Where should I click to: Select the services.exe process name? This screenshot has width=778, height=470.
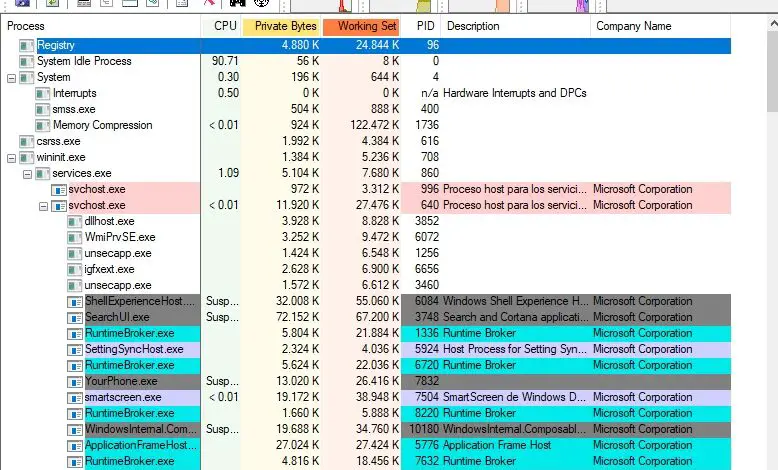pyautogui.click(x=82, y=173)
